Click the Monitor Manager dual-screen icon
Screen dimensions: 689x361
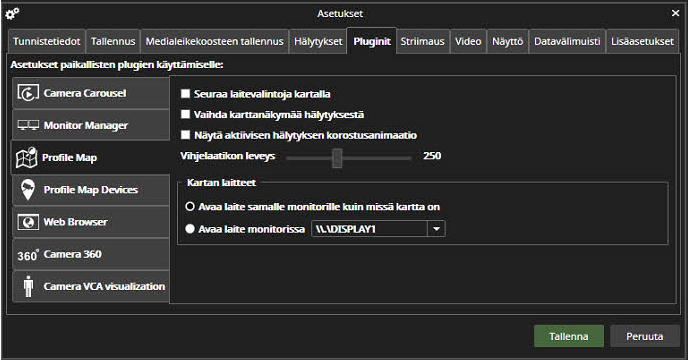[x=28, y=126]
